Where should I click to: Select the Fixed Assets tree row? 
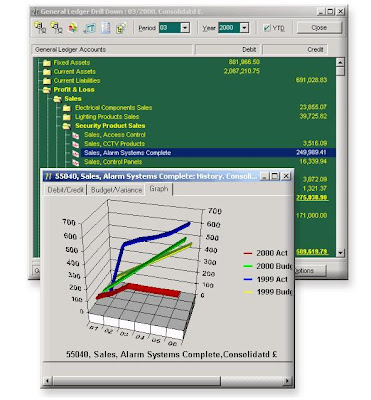(x=72, y=62)
